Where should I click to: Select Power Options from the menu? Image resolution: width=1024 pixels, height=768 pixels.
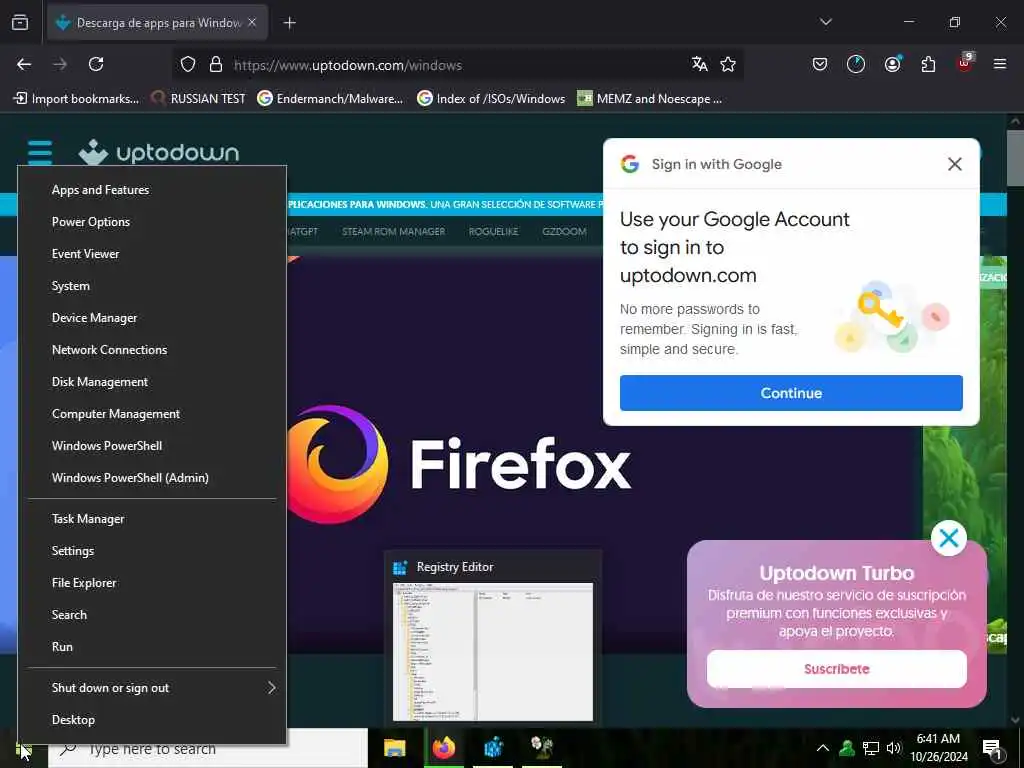pos(152,222)
